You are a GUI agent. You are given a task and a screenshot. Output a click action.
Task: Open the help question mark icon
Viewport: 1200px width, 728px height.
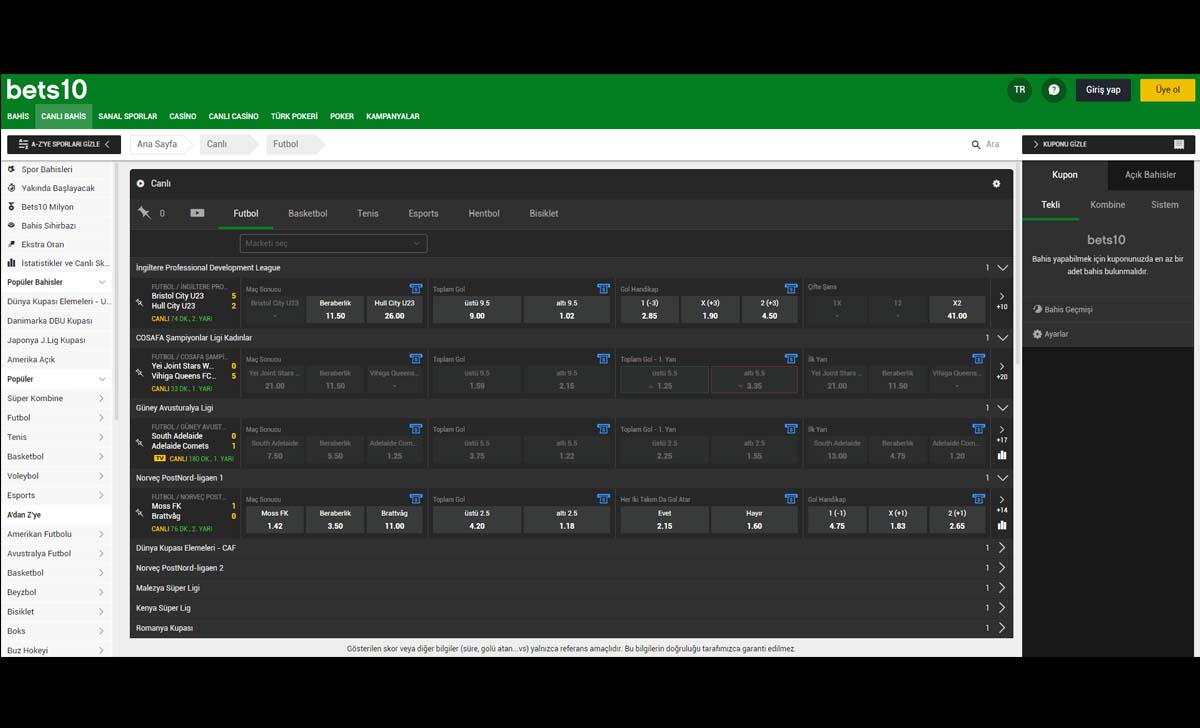[1054, 90]
